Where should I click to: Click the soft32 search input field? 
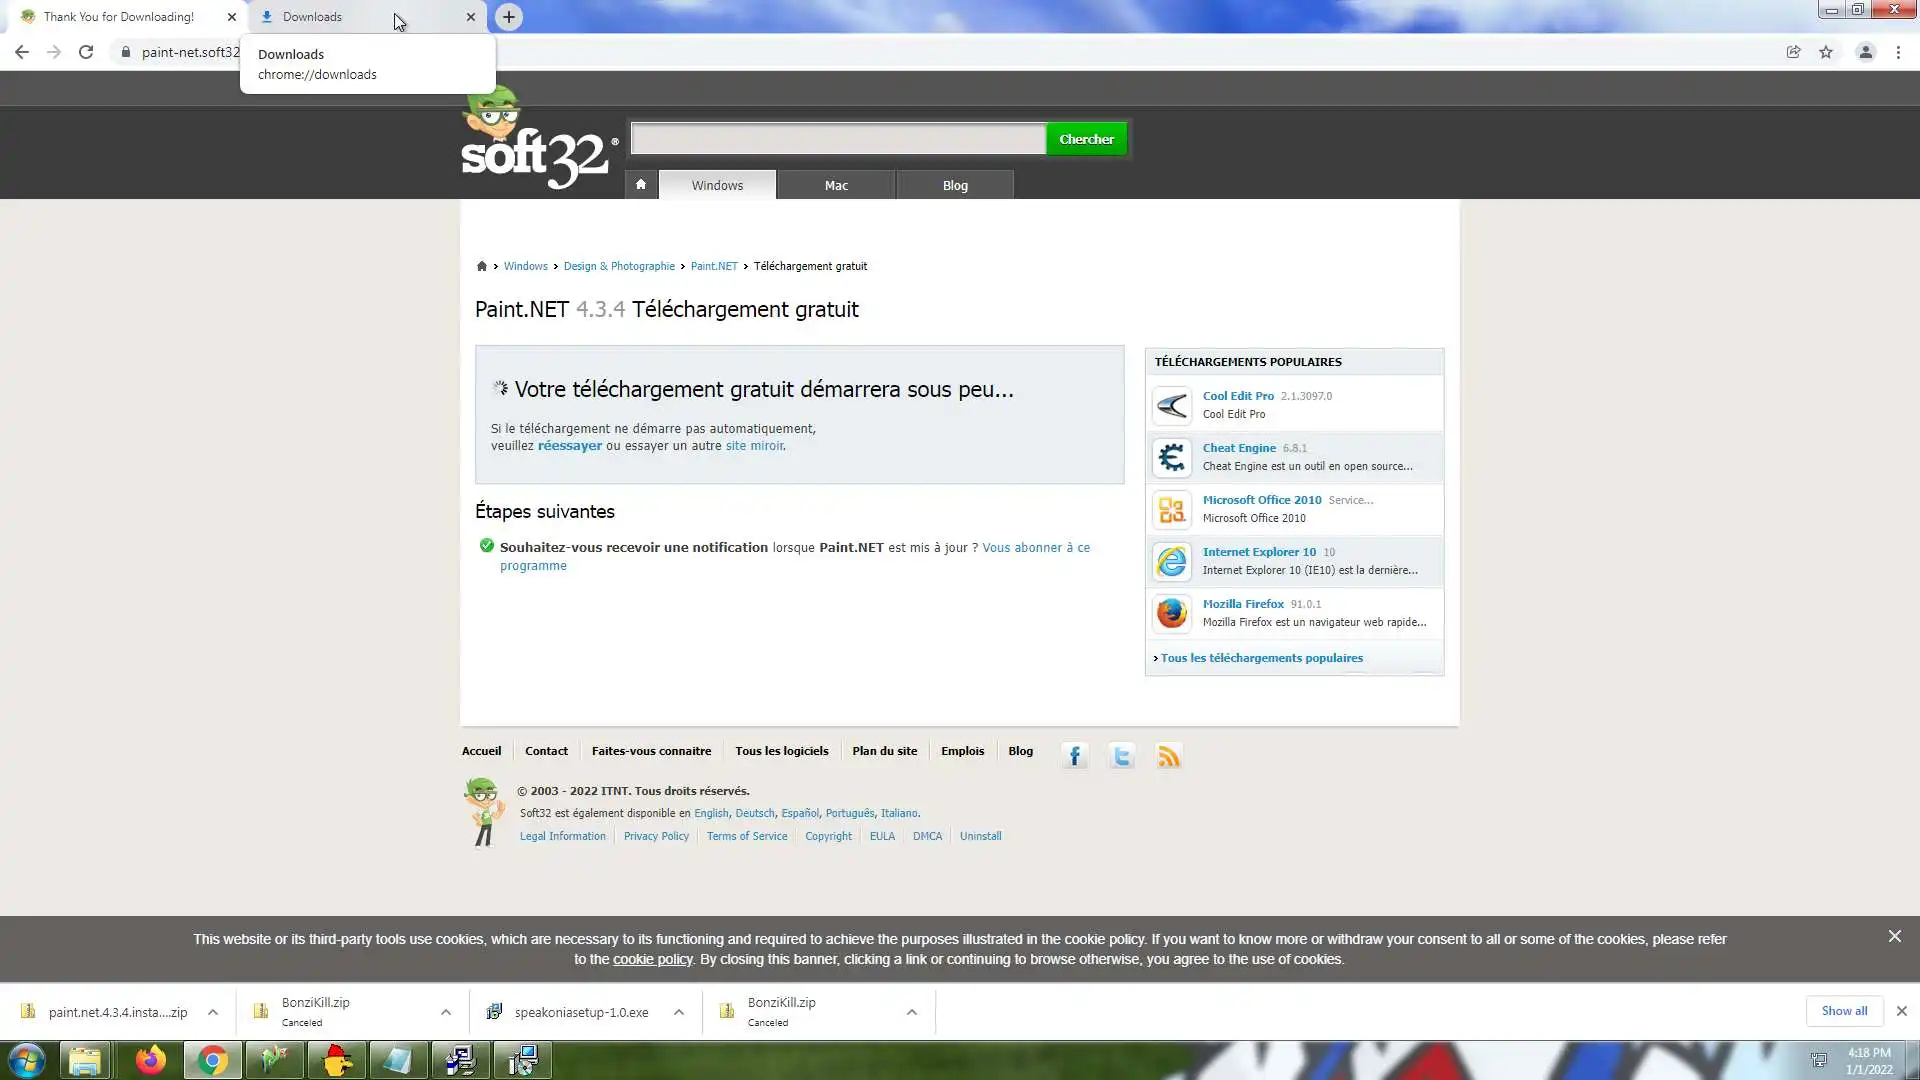click(838, 139)
